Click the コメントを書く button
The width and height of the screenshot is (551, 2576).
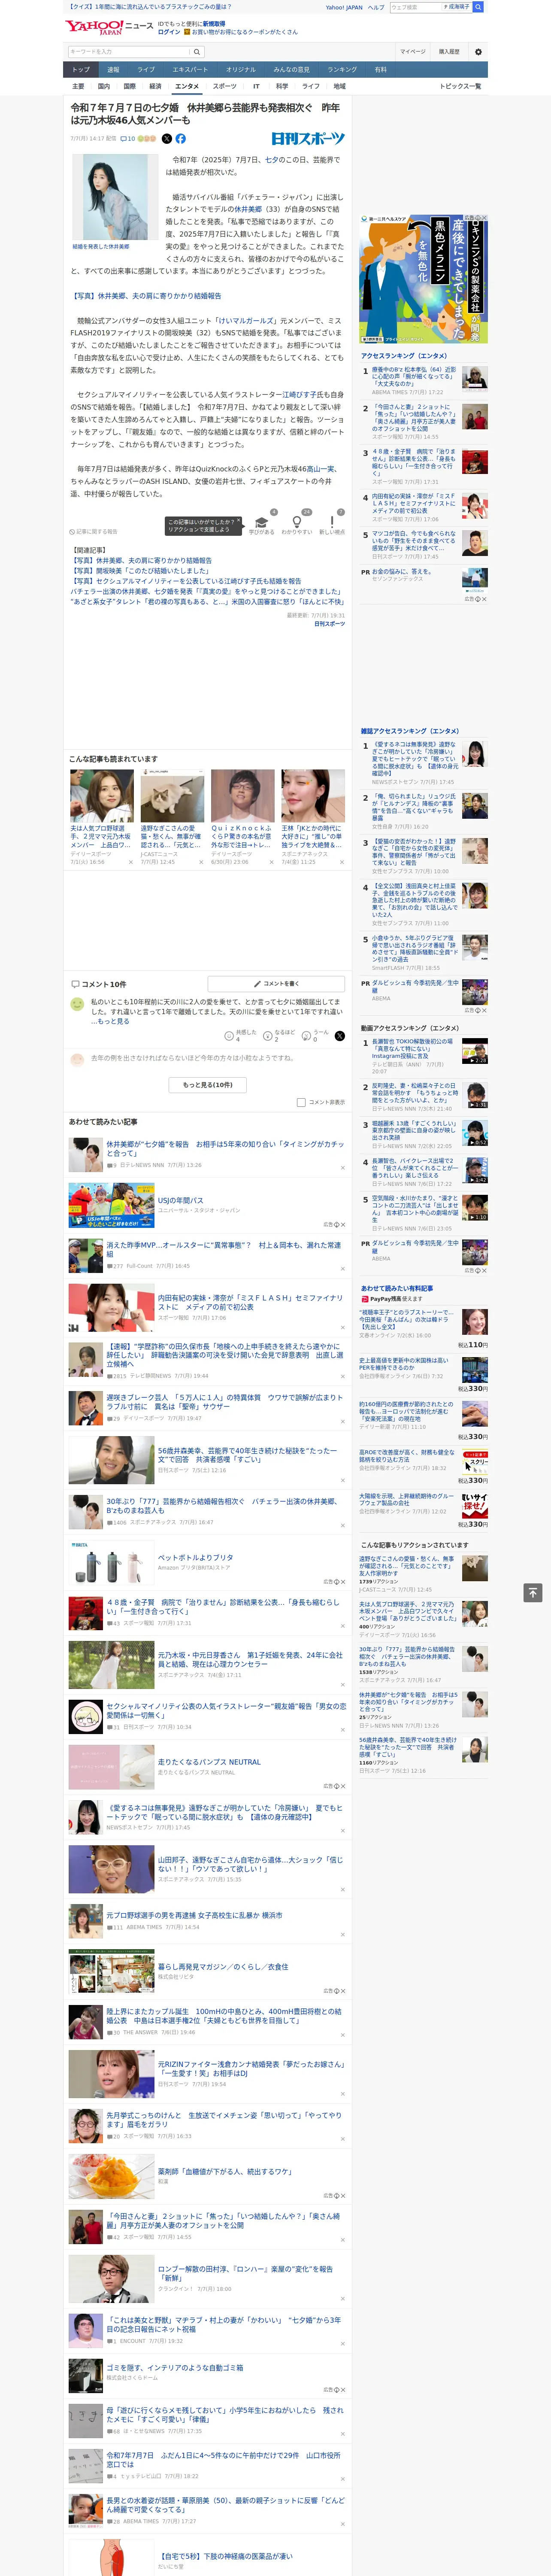[x=276, y=983]
